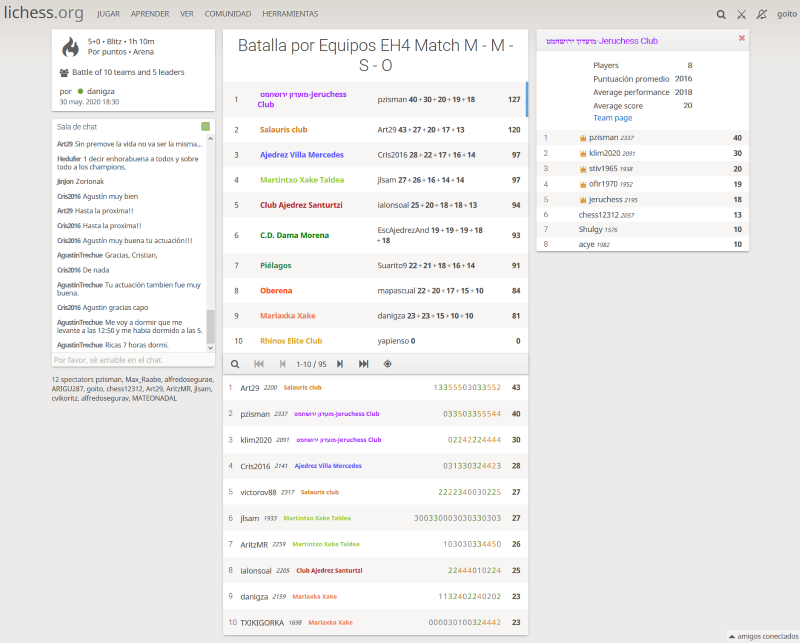
Task: Select the Salauris club team row
Action: click(374, 129)
